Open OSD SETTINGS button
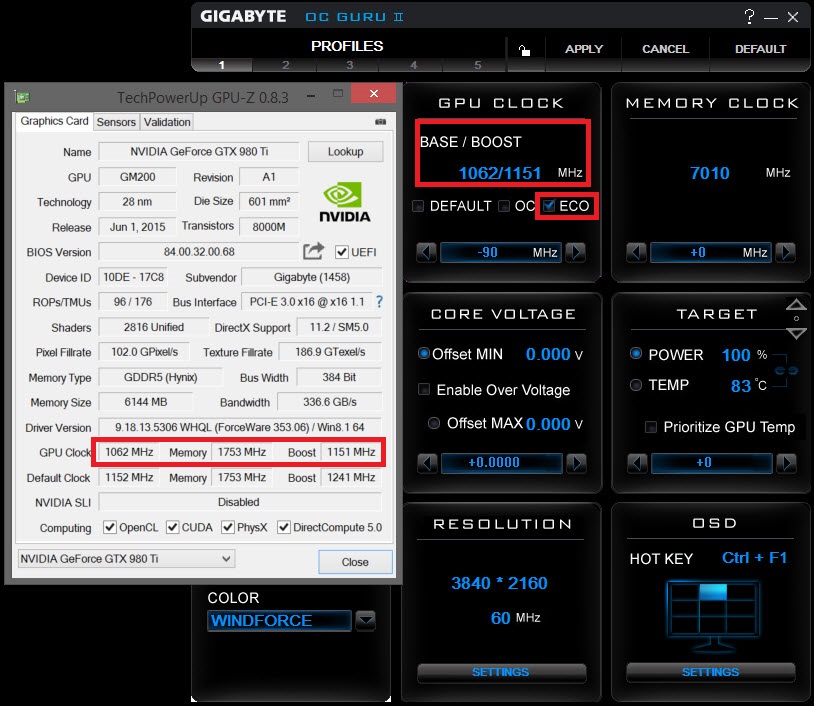This screenshot has width=814, height=706. click(x=710, y=672)
